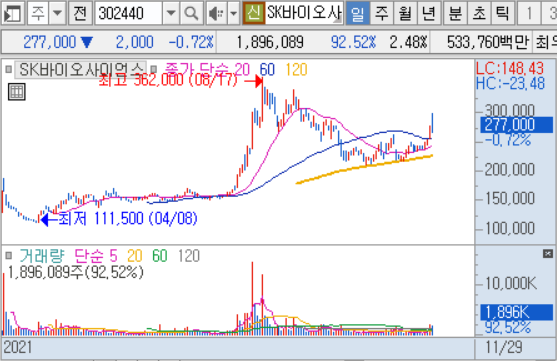
Task: Click the data table grid icon on chart
Action: tap(17, 92)
